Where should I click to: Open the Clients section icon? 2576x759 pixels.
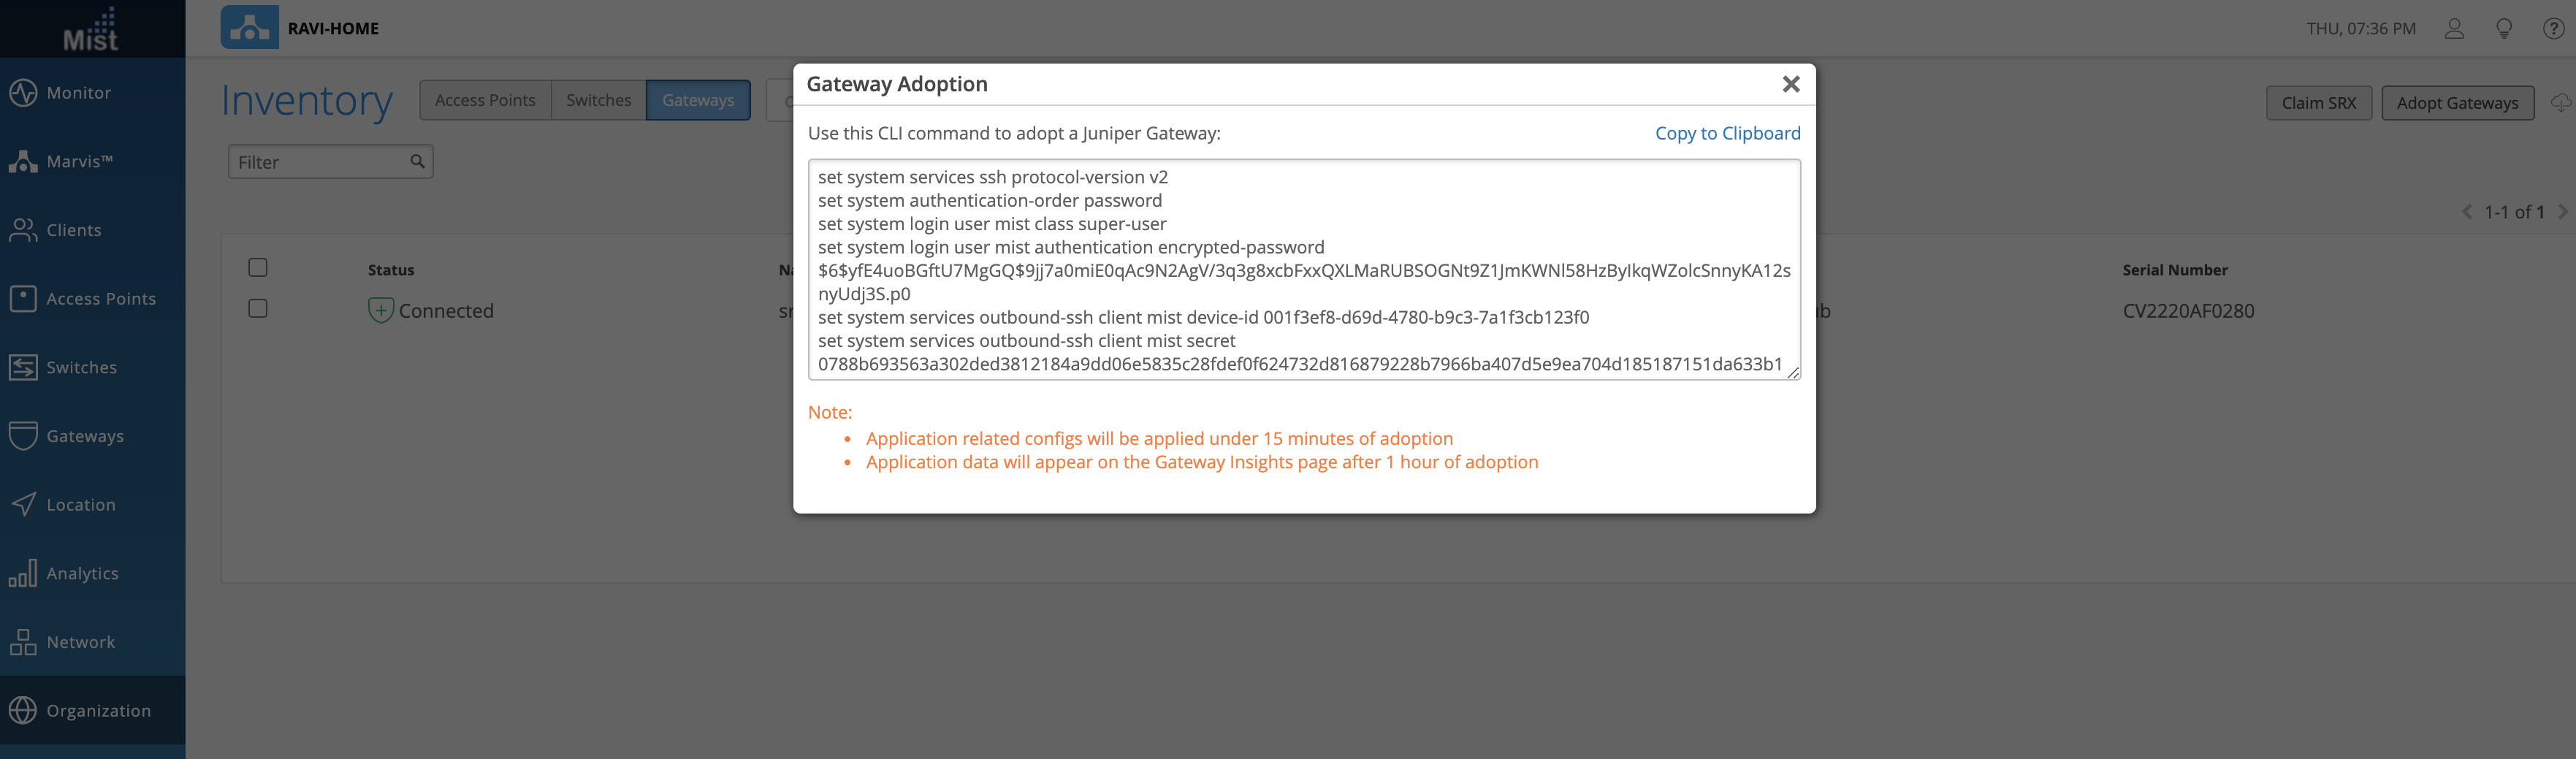[x=23, y=230]
